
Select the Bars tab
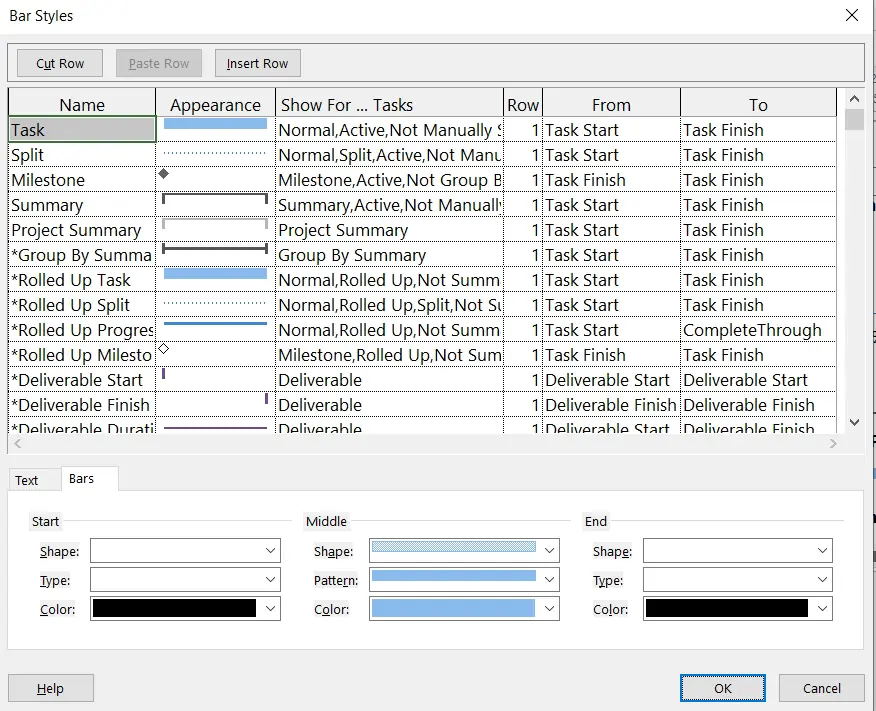click(82, 479)
